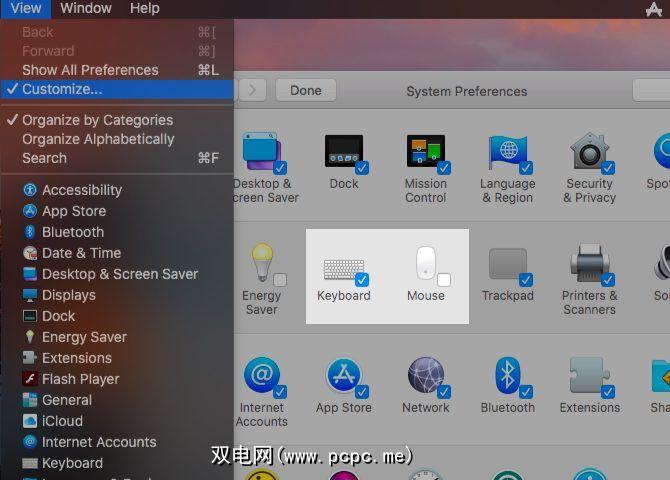The height and width of the screenshot is (480, 670).
Task: Open Dock entry in View menu list
Action: [117, 316]
